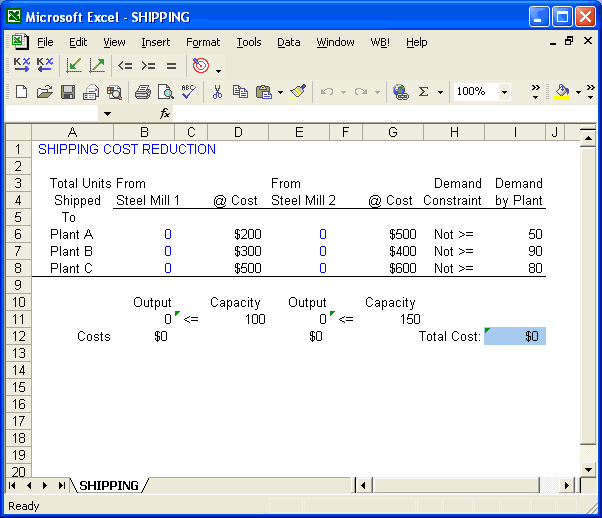The image size is (602, 518).
Task: Click the maximize objective chart icon
Action: click(97, 65)
